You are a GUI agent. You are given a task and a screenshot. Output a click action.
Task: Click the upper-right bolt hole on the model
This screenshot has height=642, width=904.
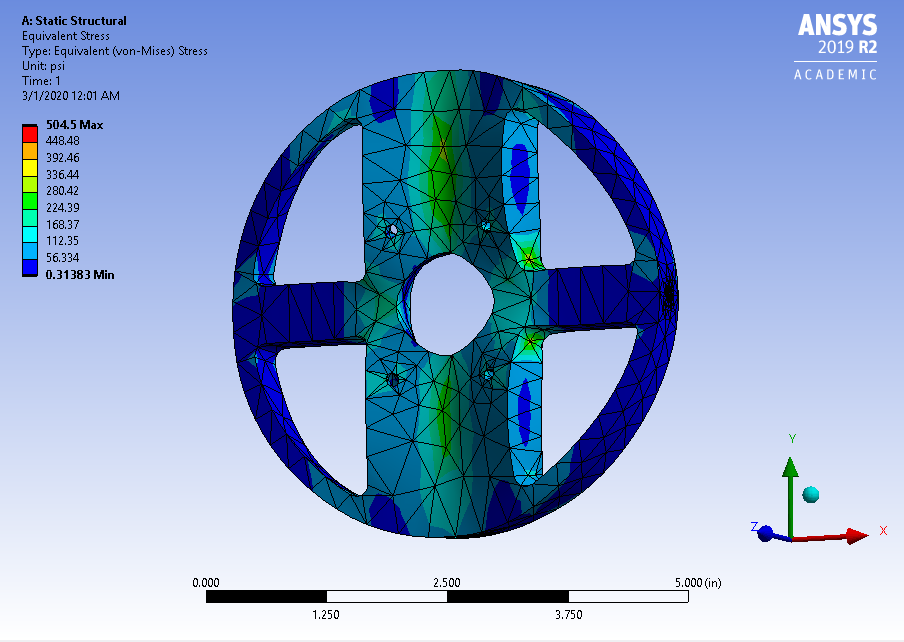point(486,226)
